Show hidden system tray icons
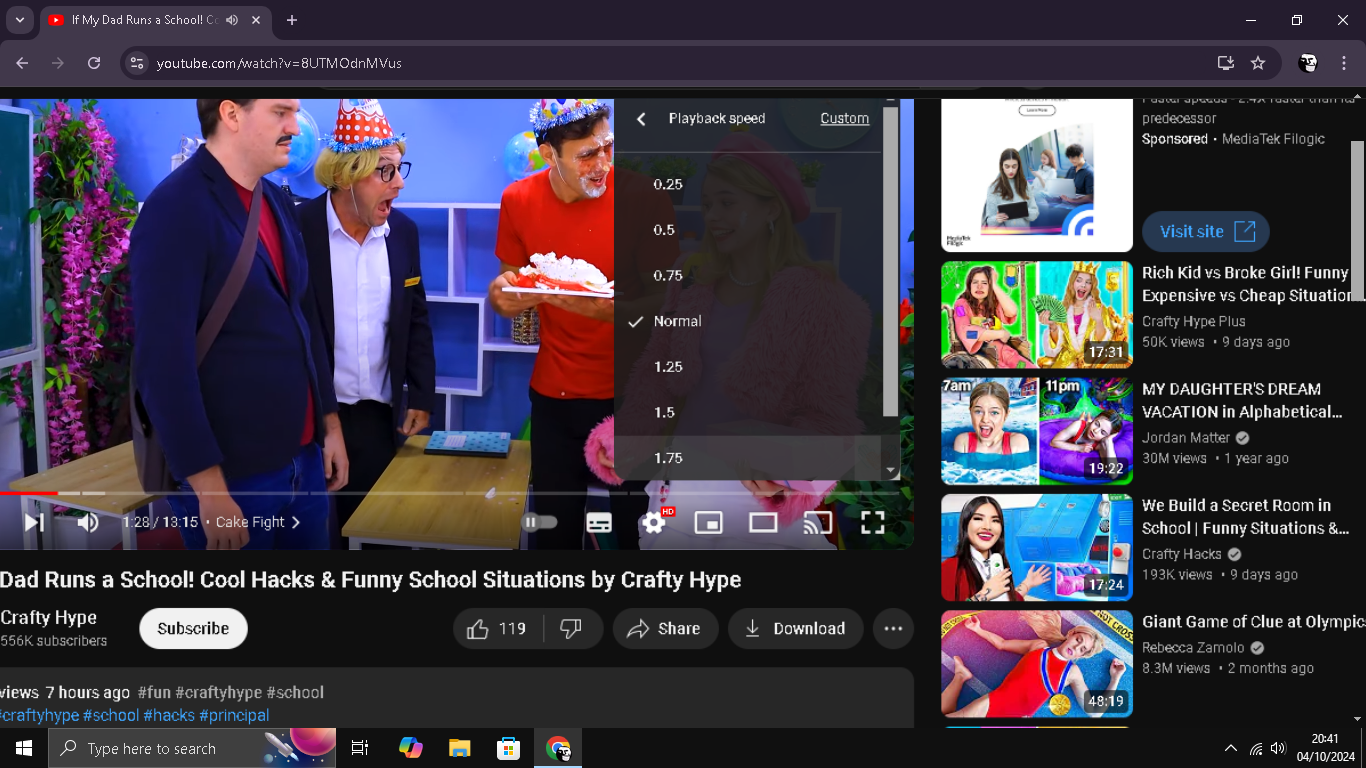 [1231, 748]
